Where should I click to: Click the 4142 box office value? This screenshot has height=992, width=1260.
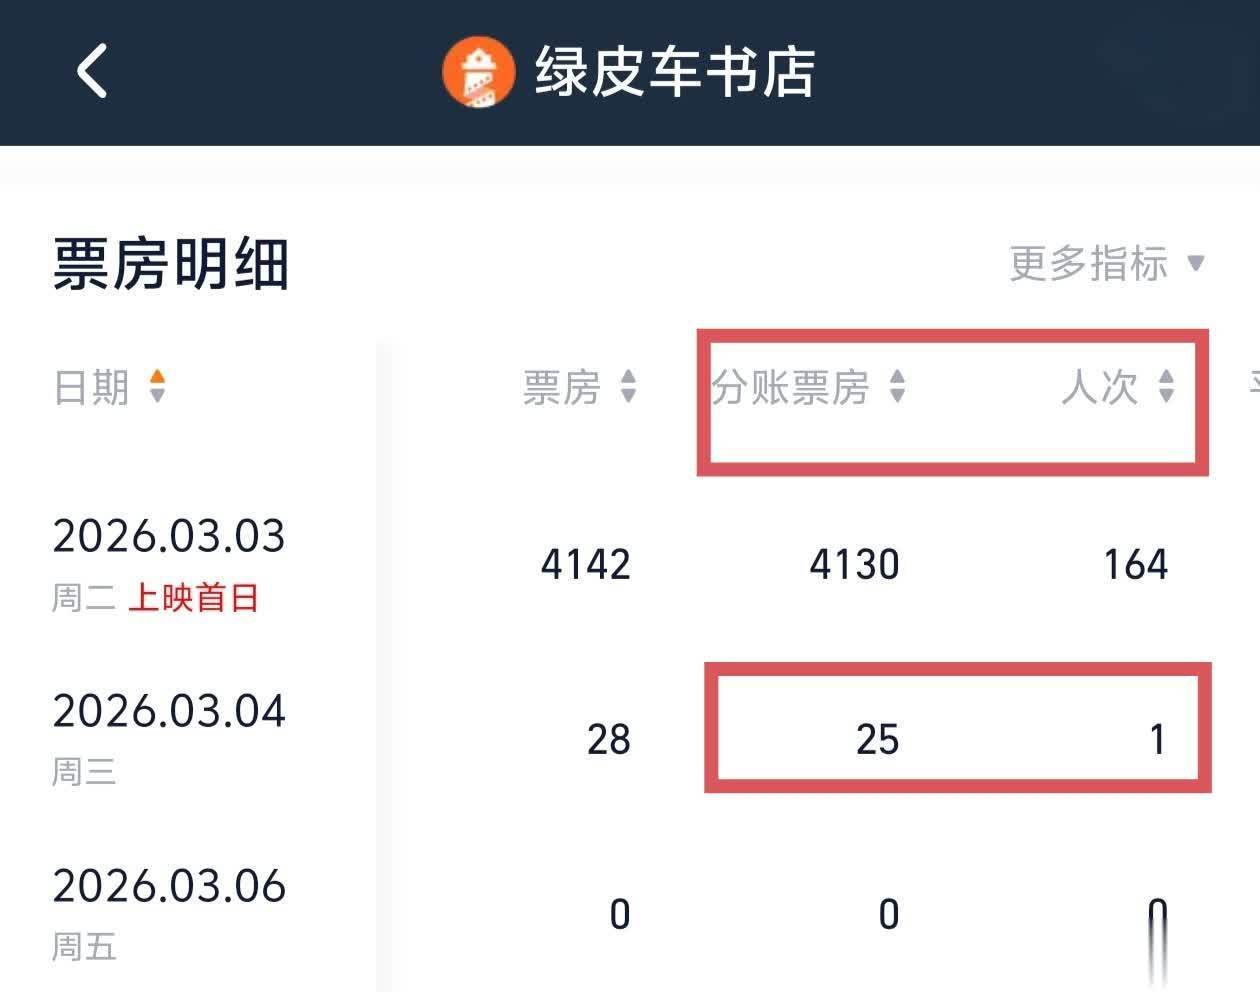point(586,565)
